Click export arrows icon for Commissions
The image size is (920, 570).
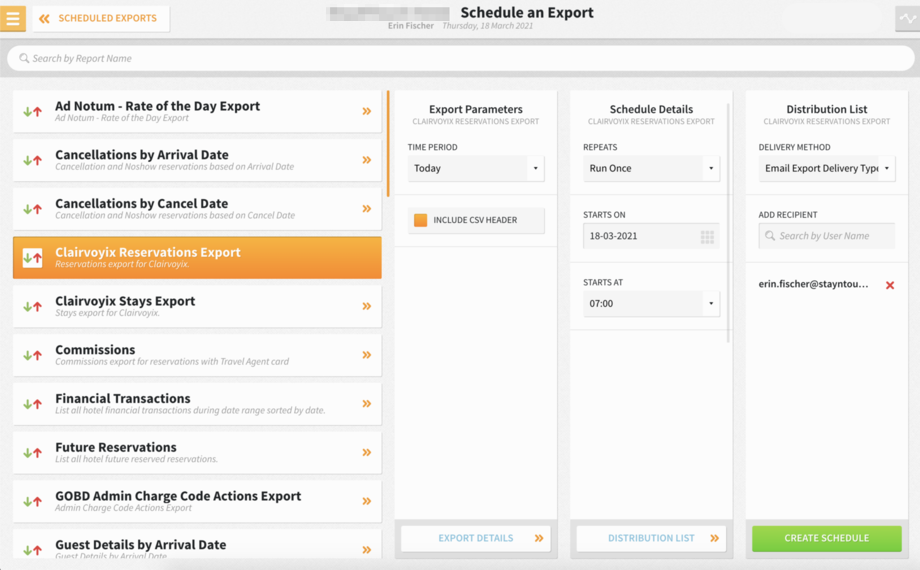click(33, 355)
